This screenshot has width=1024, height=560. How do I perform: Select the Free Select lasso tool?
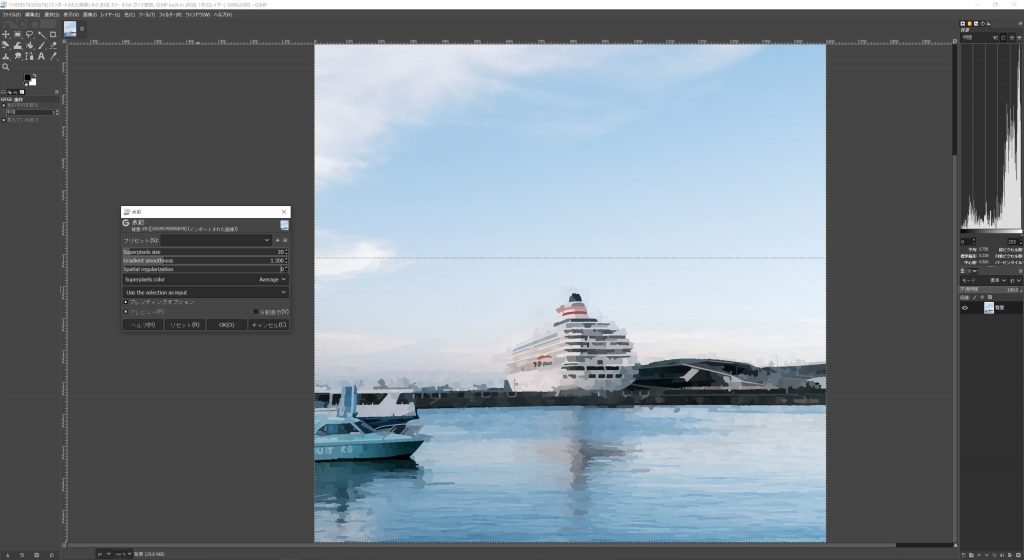tap(29, 35)
